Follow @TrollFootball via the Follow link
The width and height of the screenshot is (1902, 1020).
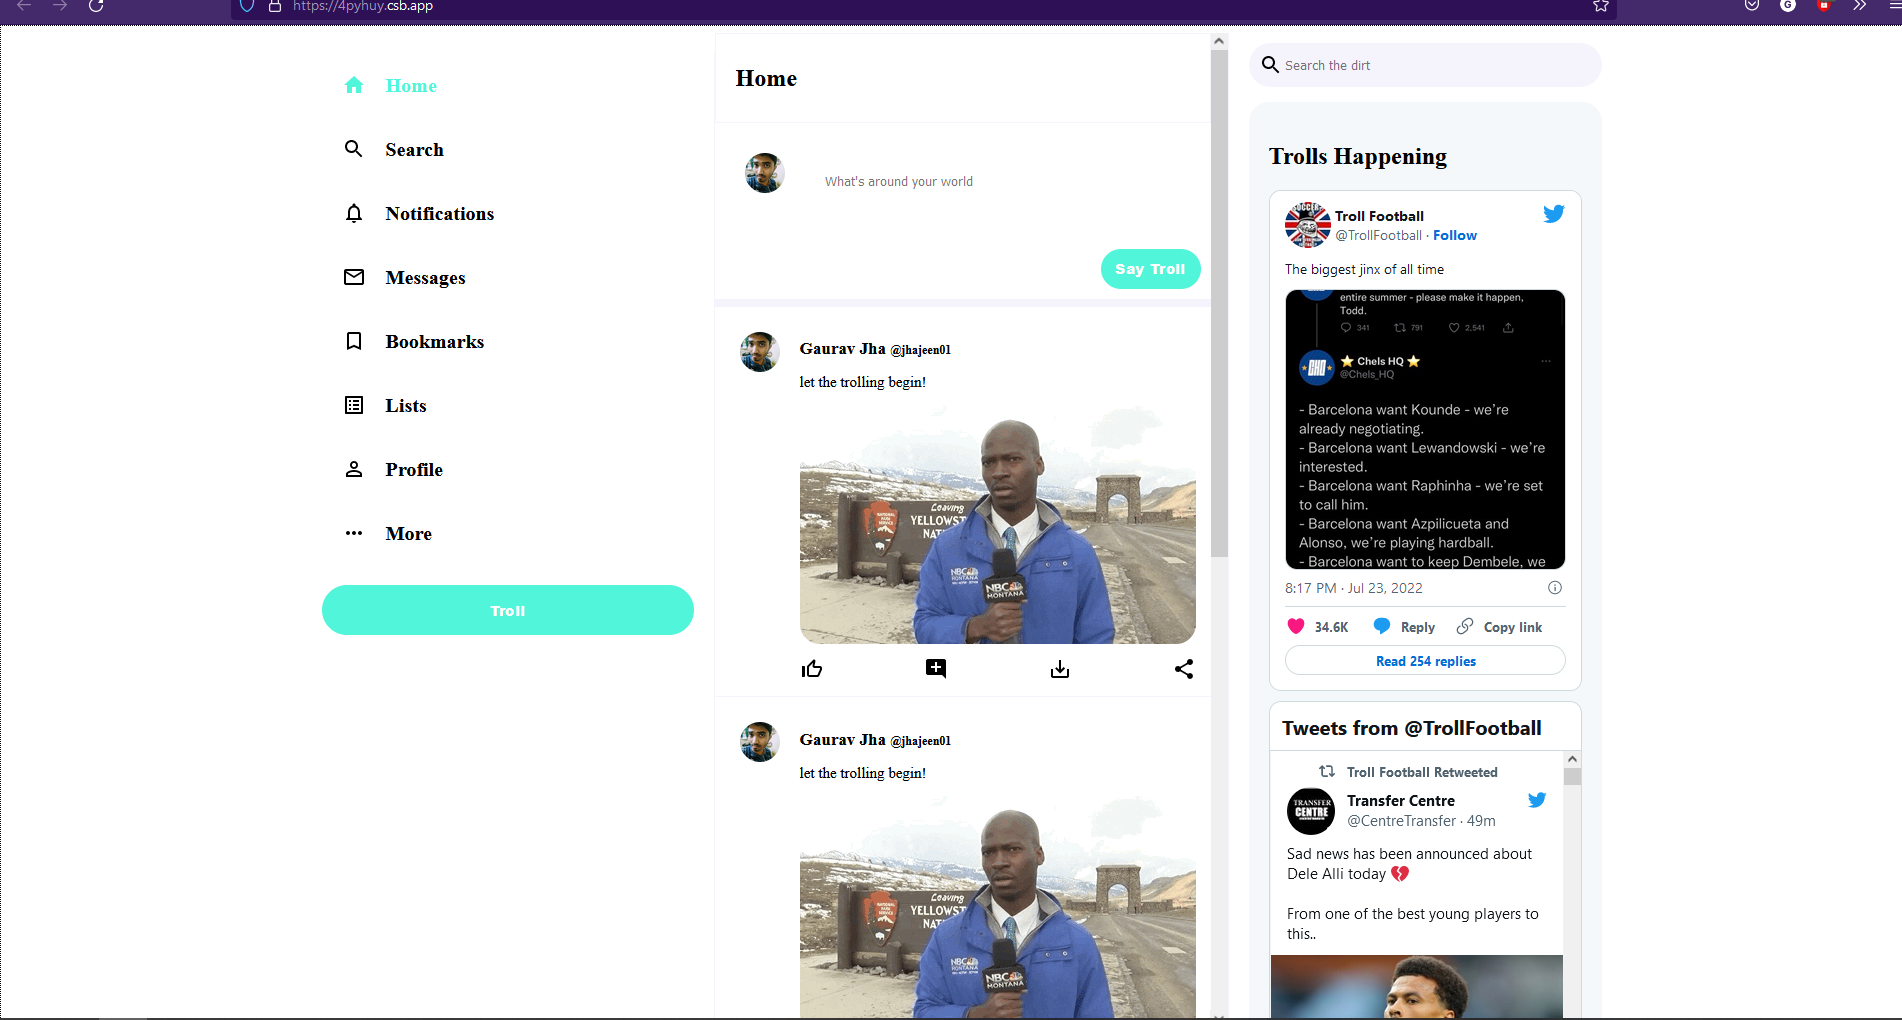1454,235
